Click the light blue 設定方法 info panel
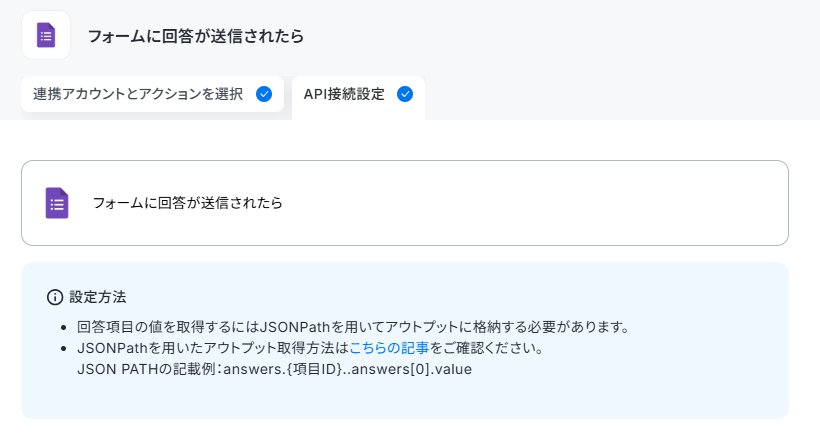 [x=405, y=341]
